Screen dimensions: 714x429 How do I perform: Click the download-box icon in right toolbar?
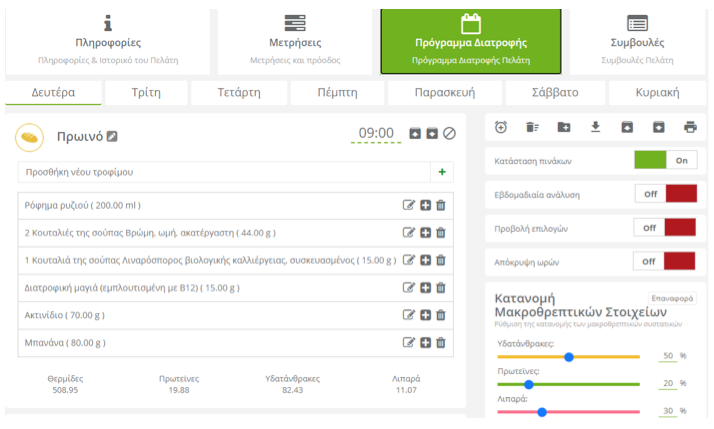point(658,127)
